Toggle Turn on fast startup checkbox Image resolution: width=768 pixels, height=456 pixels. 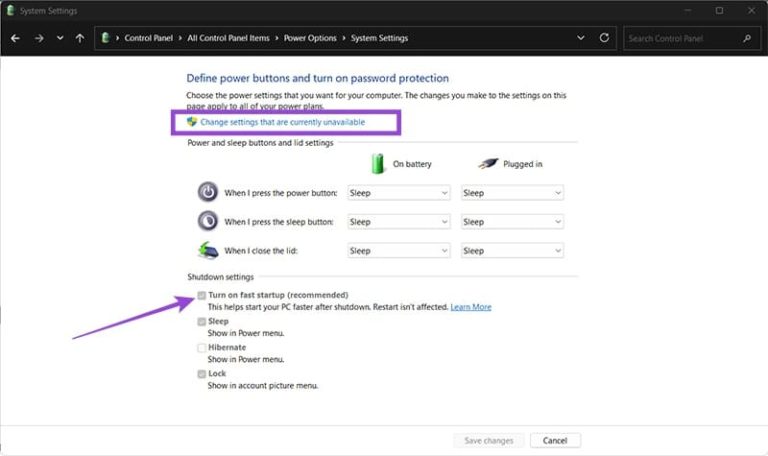(x=202, y=296)
